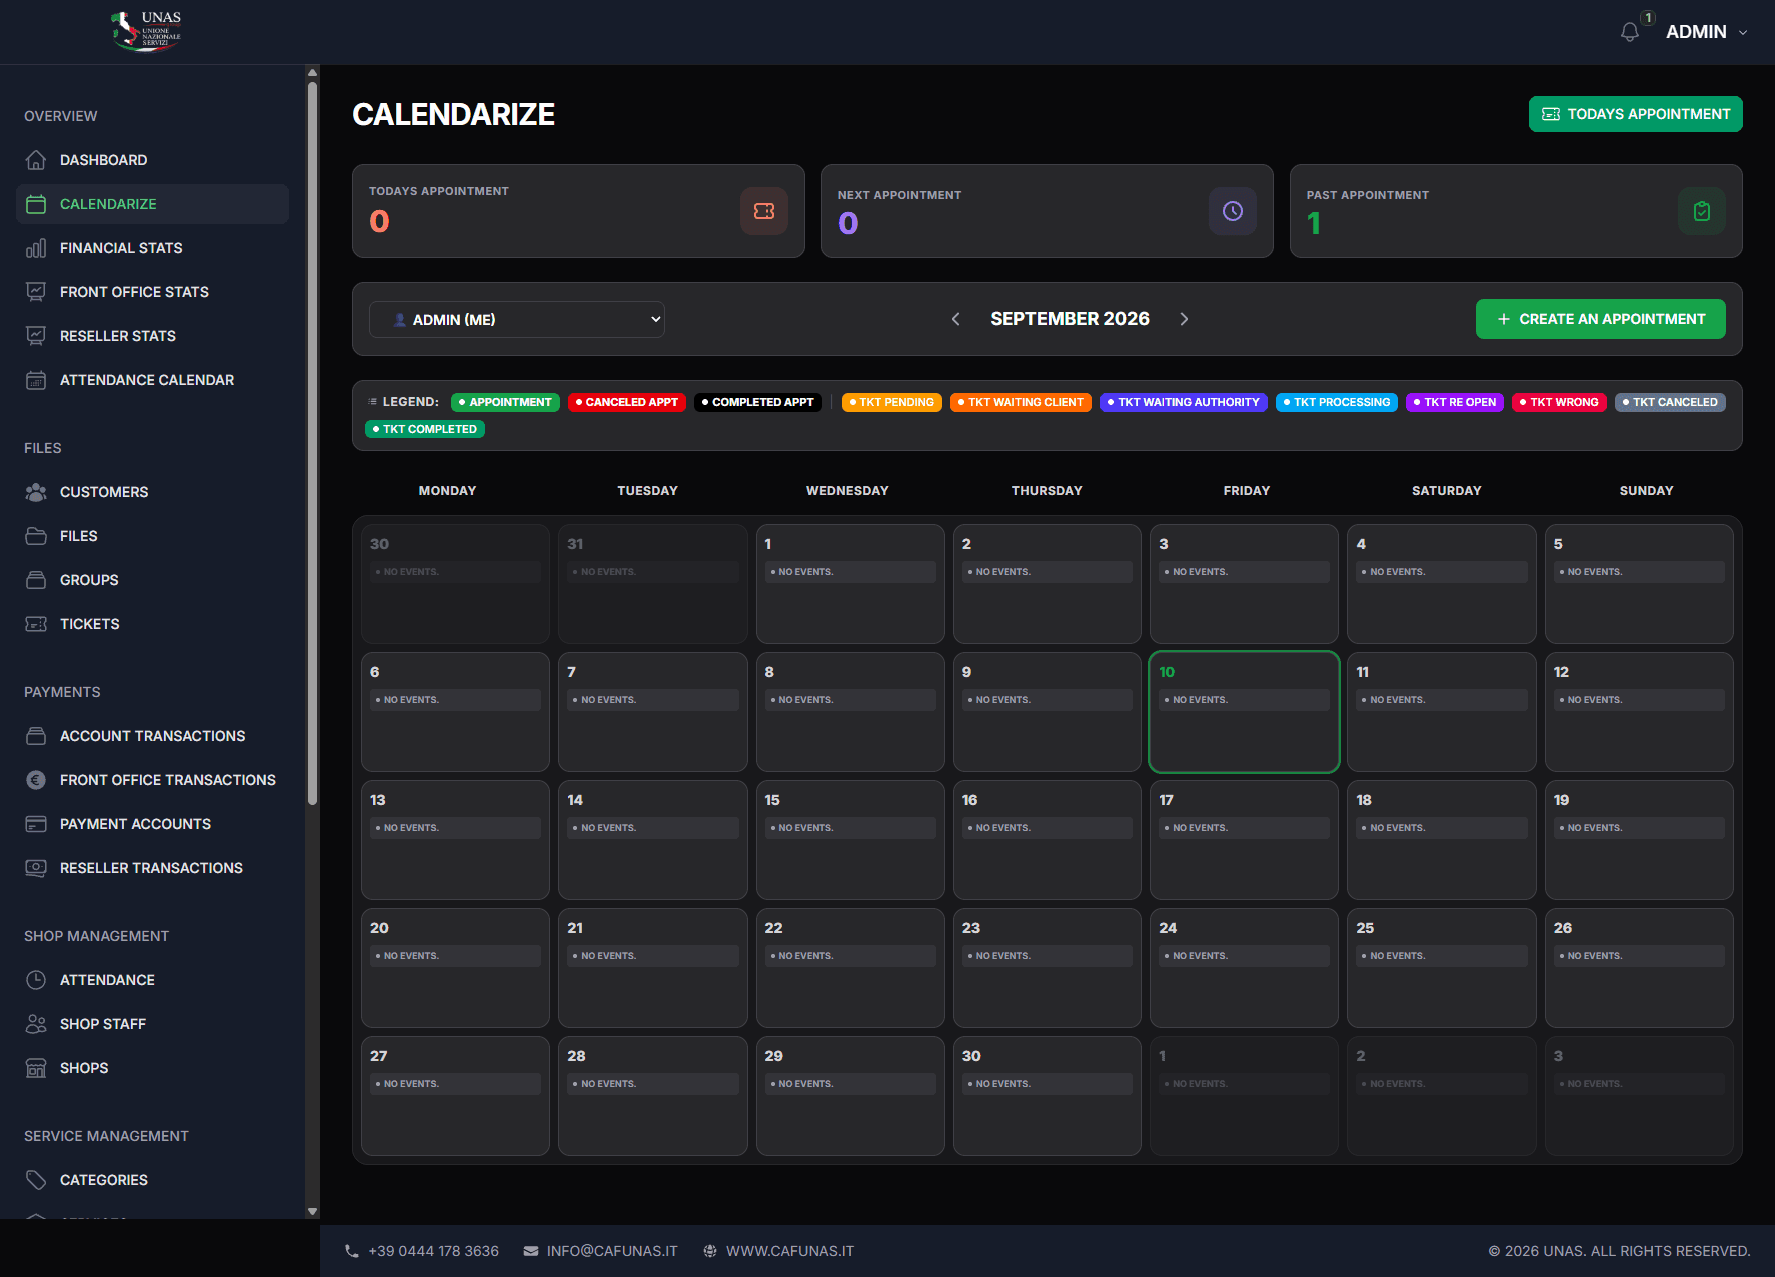This screenshot has height=1277, width=1775.
Task: Click the Groups icon in sidebar
Action: (36, 580)
